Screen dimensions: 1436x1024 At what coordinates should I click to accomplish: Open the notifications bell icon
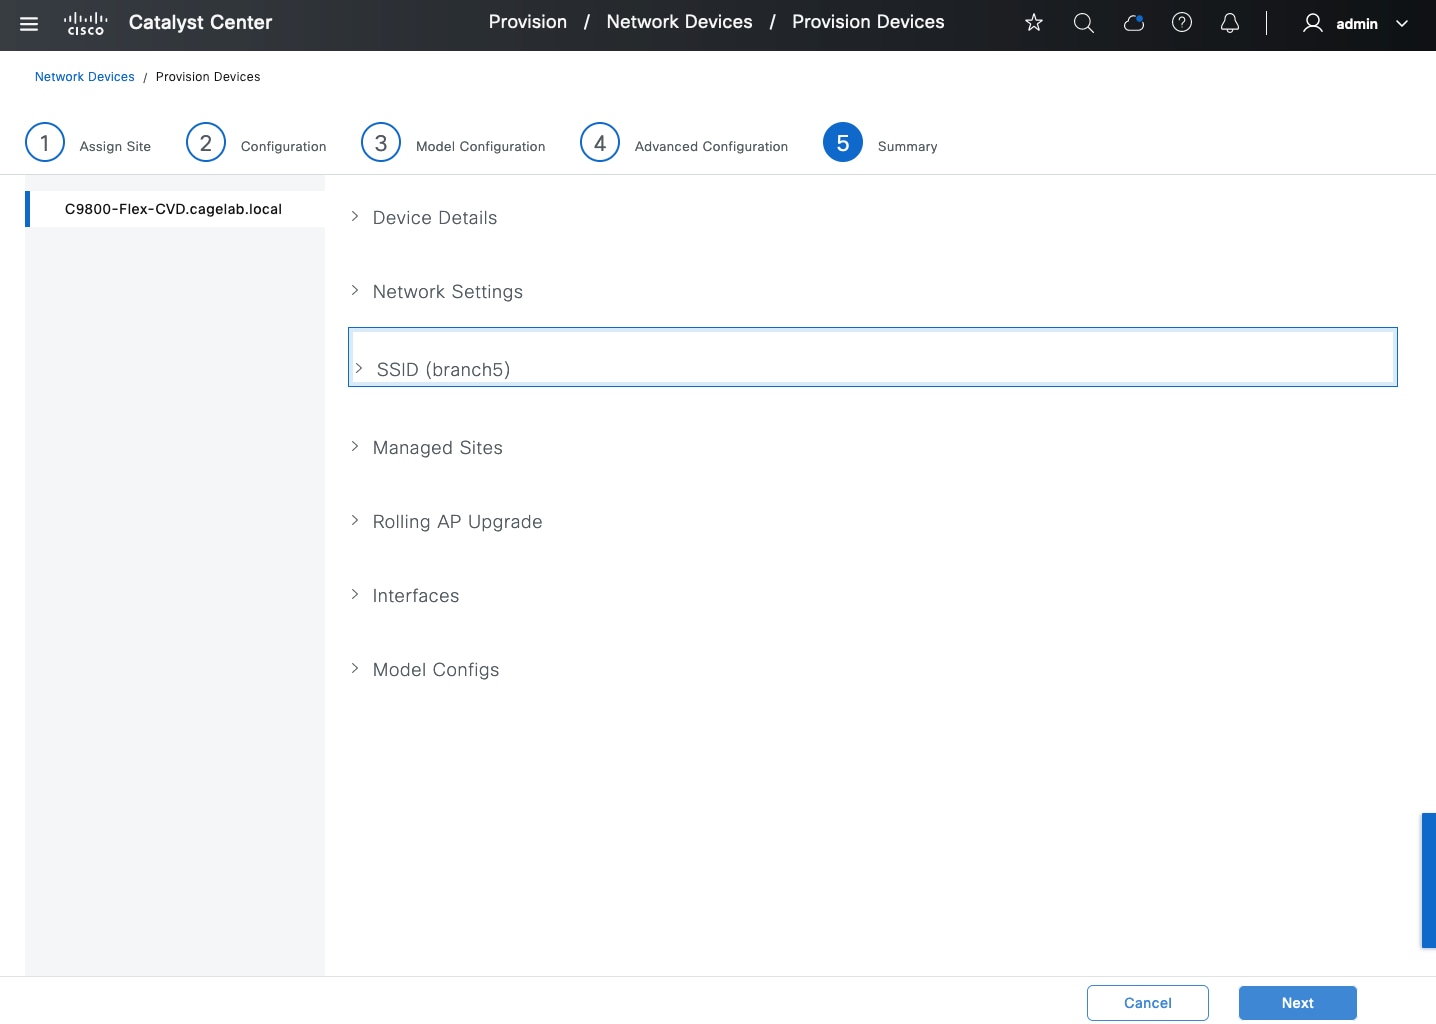(x=1230, y=23)
